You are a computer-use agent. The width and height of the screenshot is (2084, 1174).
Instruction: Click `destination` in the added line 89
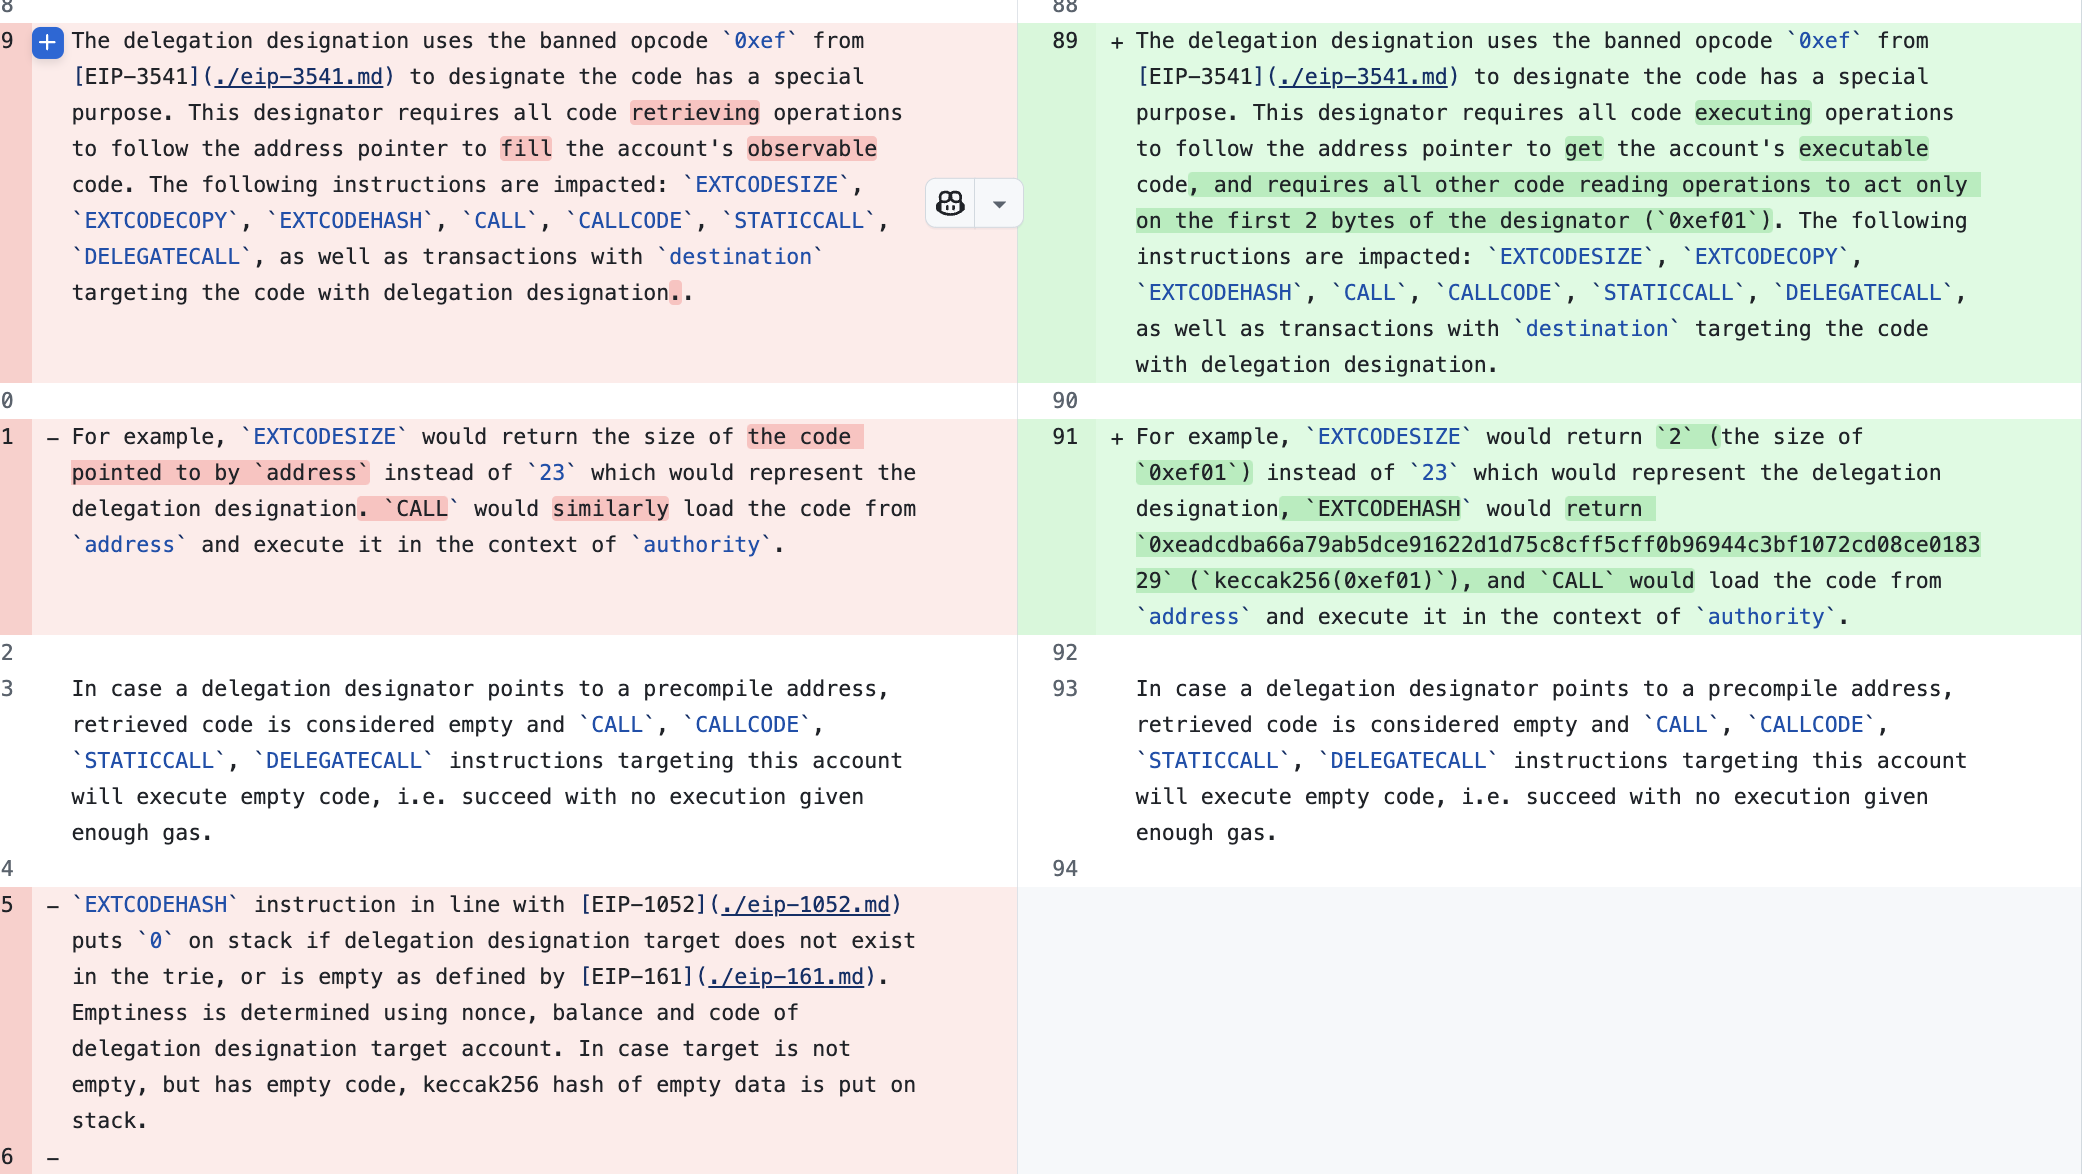tap(1597, 329)
